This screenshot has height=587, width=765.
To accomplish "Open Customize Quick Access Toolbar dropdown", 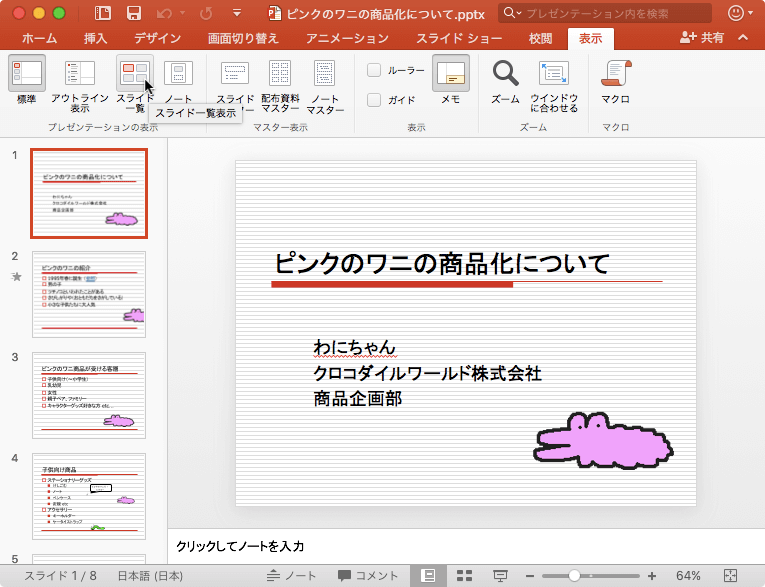I will pyautogui.click(x=237, y=13).
